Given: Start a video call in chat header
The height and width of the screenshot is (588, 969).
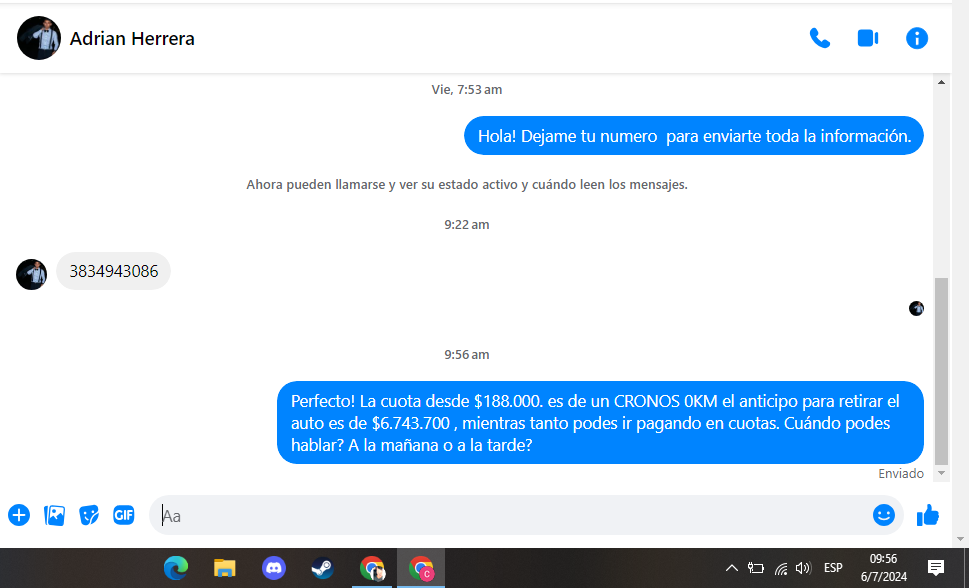Looking at the screenshot, I should click(867, 39).
